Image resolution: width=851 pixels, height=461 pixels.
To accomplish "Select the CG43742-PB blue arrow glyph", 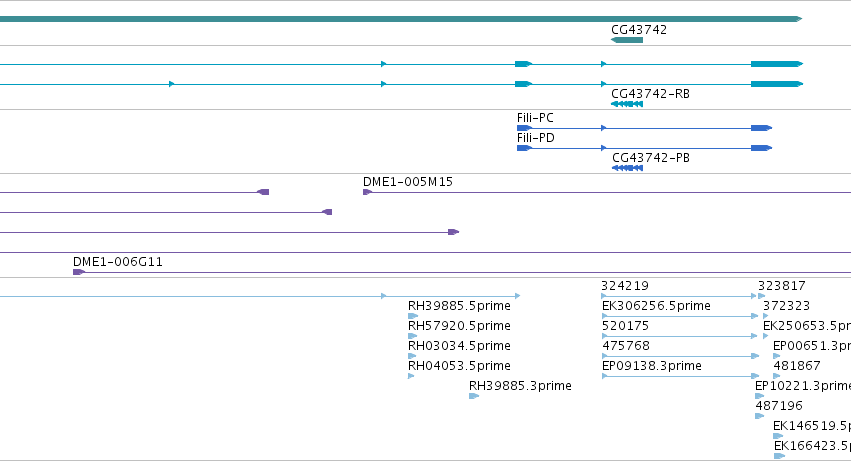I will pos(627,168).
